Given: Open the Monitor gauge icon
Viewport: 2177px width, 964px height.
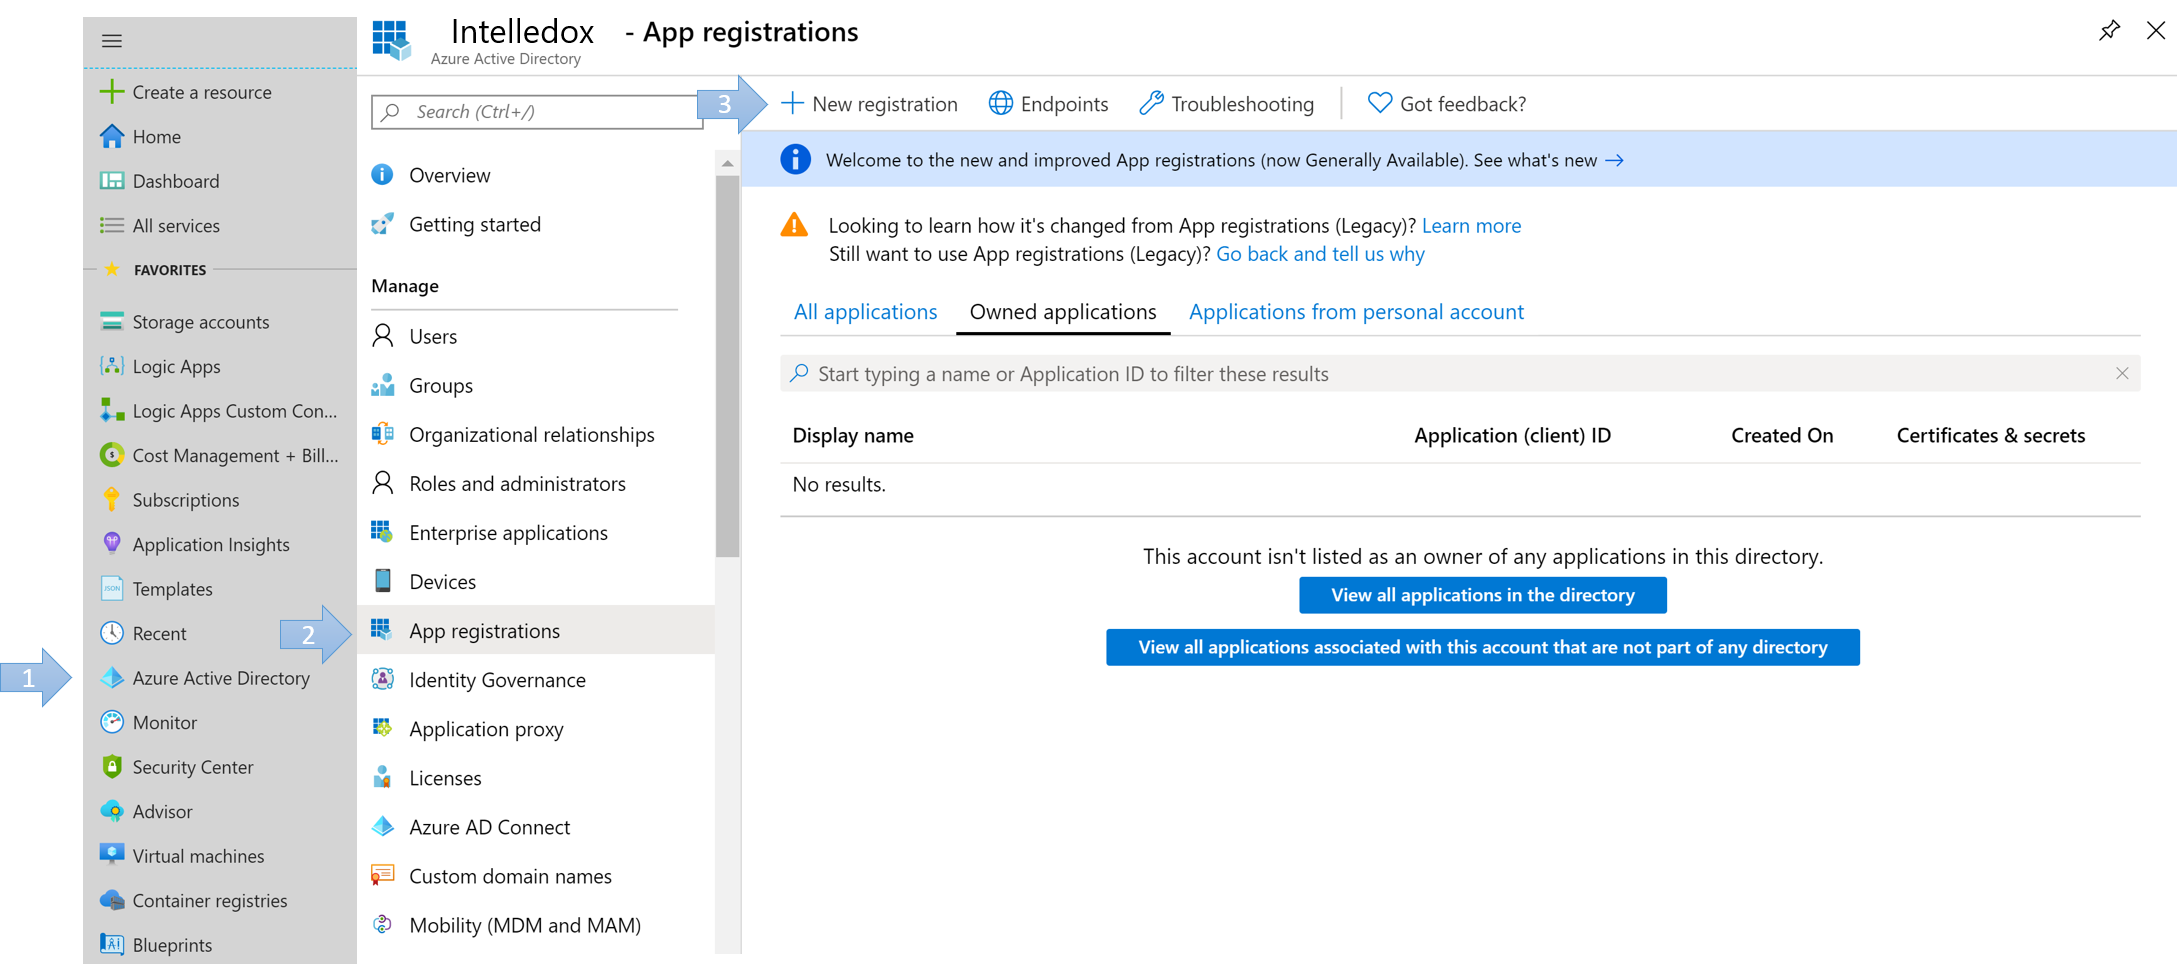Looking at the screenshot, I should pyautogui.click(x=112, y=722).
